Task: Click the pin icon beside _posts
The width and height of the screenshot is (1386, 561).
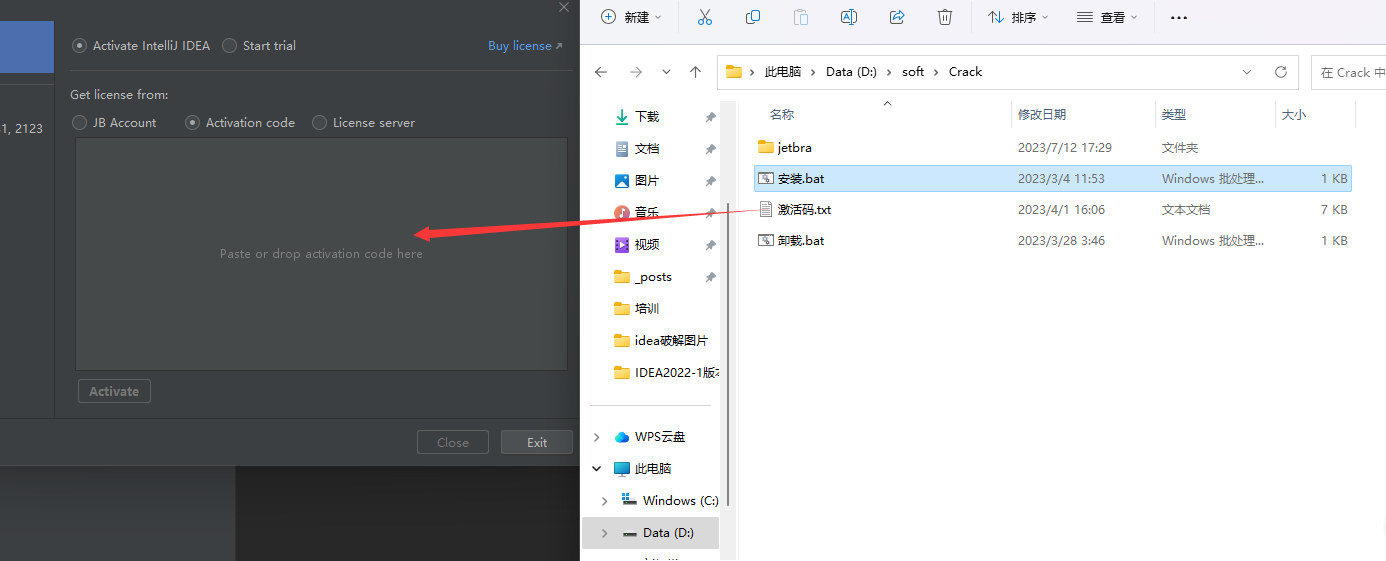Action: pyautogui.click(x=710, y=277)
